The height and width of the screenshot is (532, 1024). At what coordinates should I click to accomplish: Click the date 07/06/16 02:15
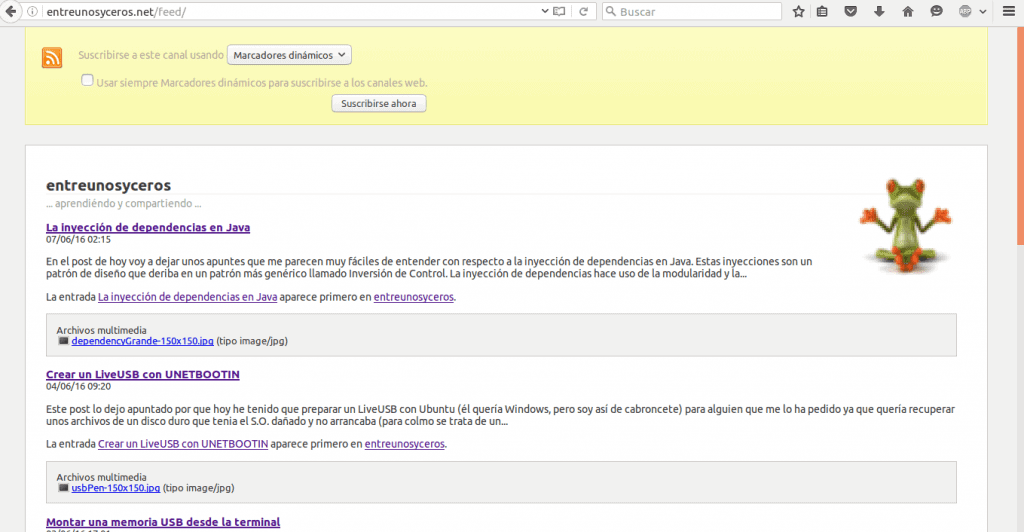click(78, 240)
